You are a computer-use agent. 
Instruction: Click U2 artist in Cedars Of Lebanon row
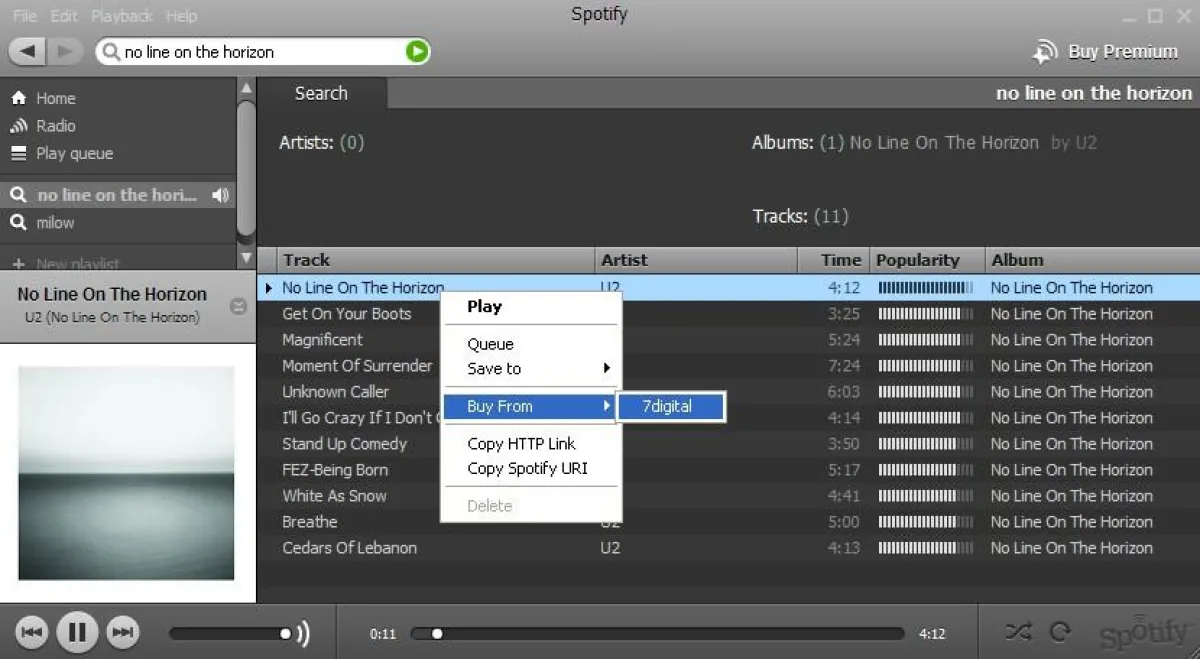[x=610, y=547]
